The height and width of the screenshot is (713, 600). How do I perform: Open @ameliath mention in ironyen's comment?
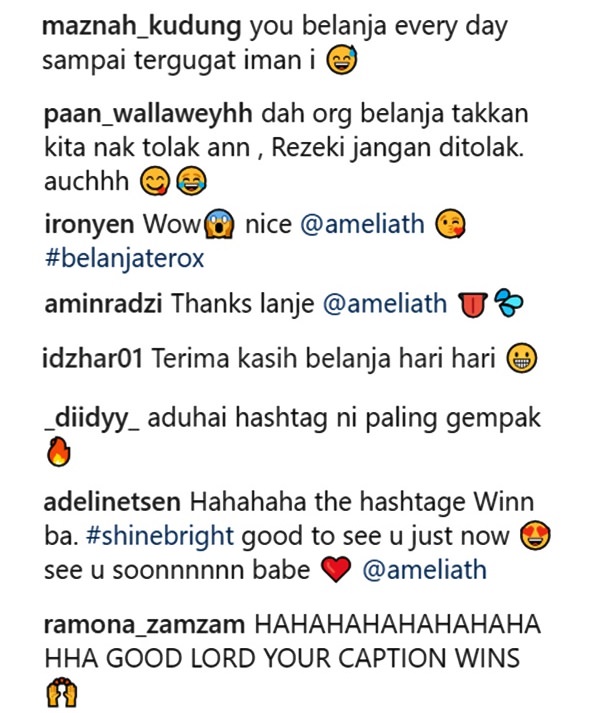pyautogui.click(x=362, y=224)
